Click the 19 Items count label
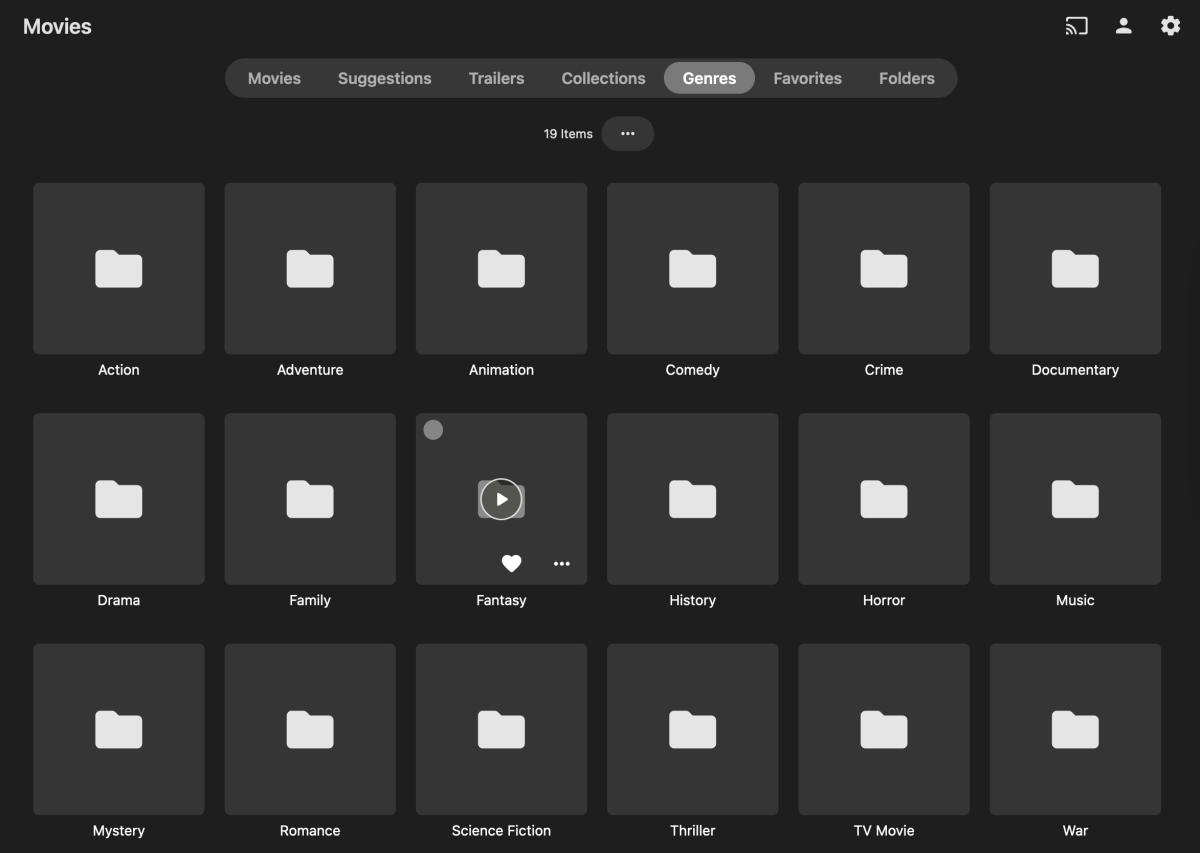Viewport: 1200px width, 853px height. pos(565,133)
